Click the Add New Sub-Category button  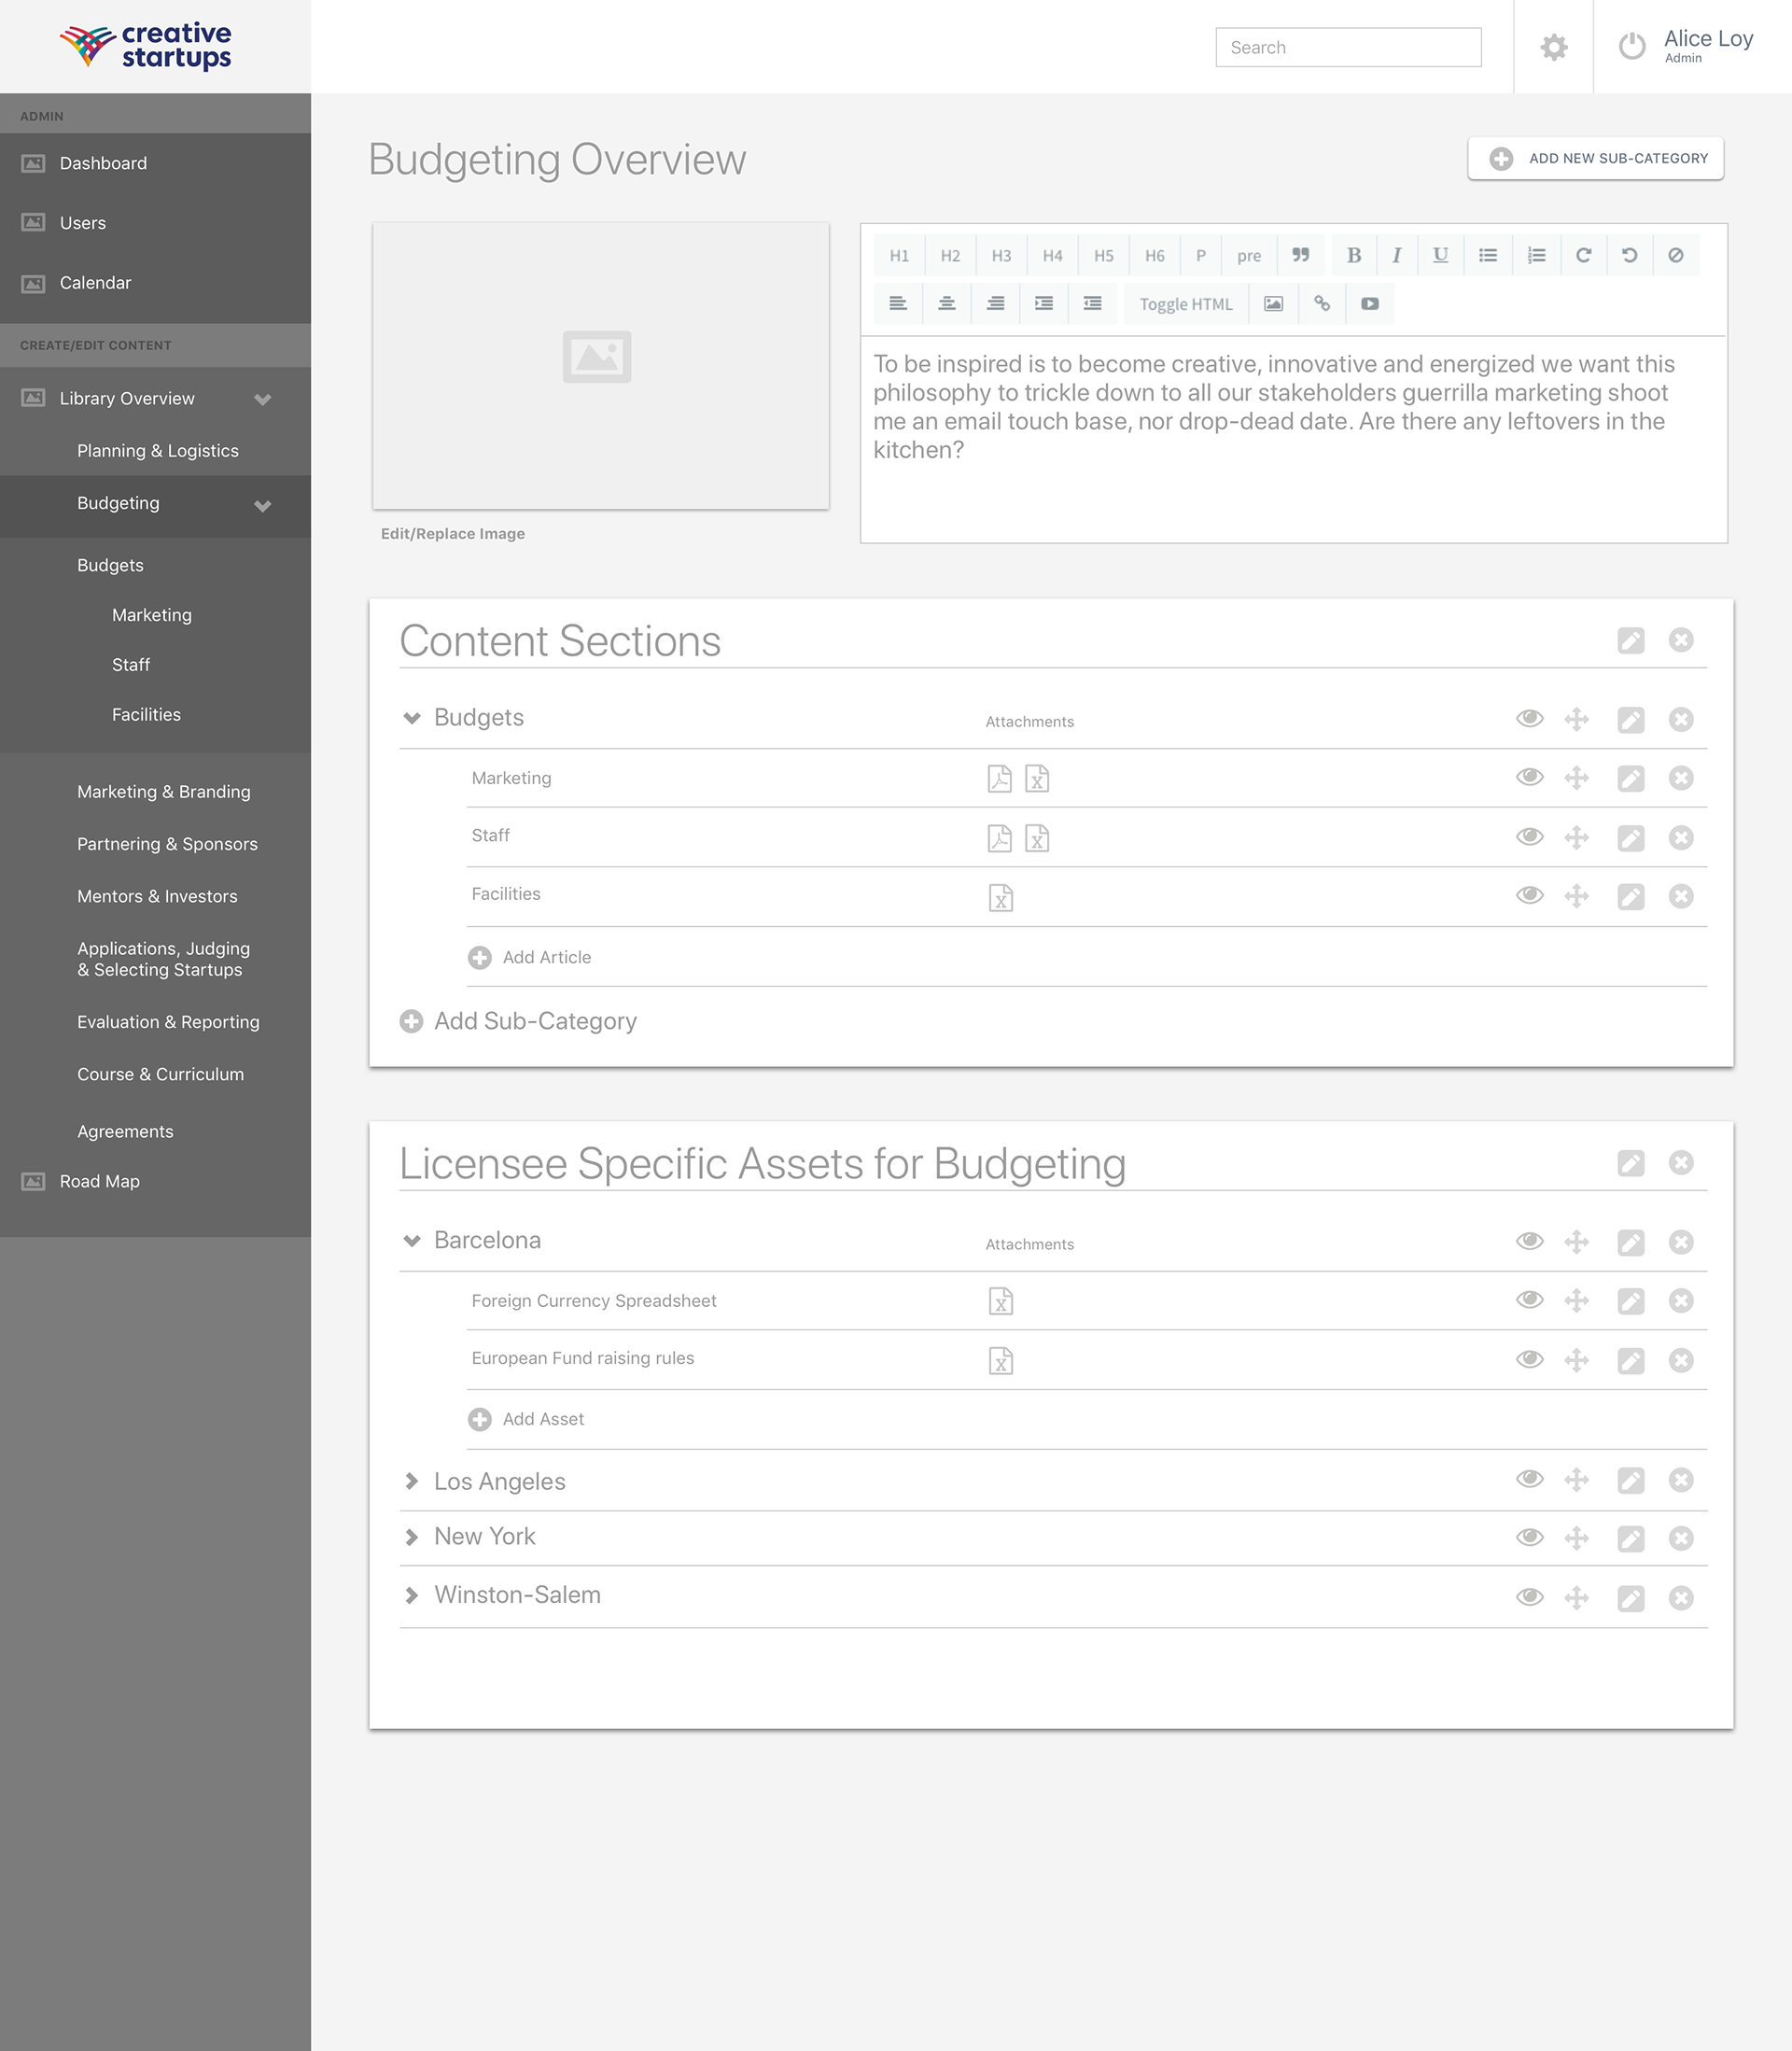tap(1595, 158)
